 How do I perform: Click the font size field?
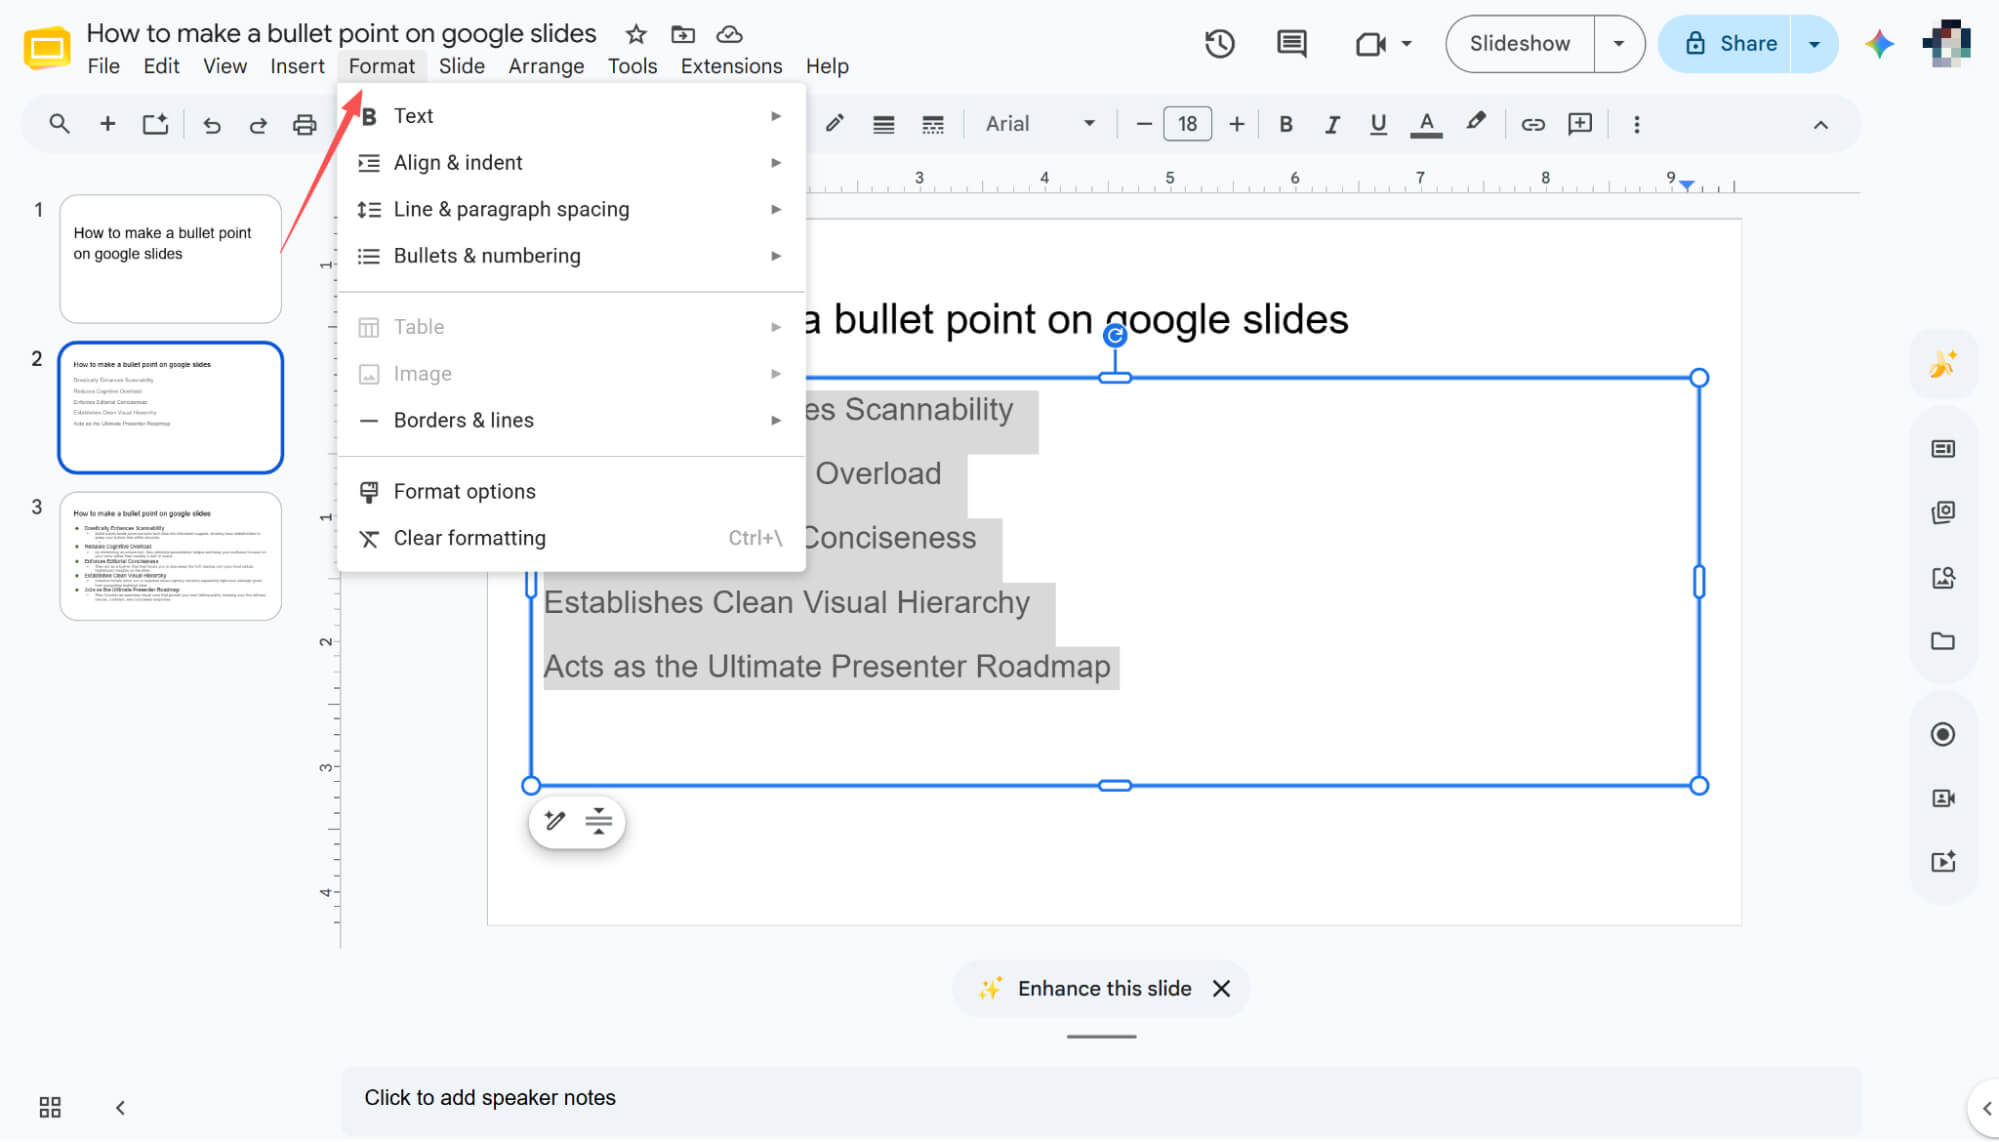tap(1187, 124)
